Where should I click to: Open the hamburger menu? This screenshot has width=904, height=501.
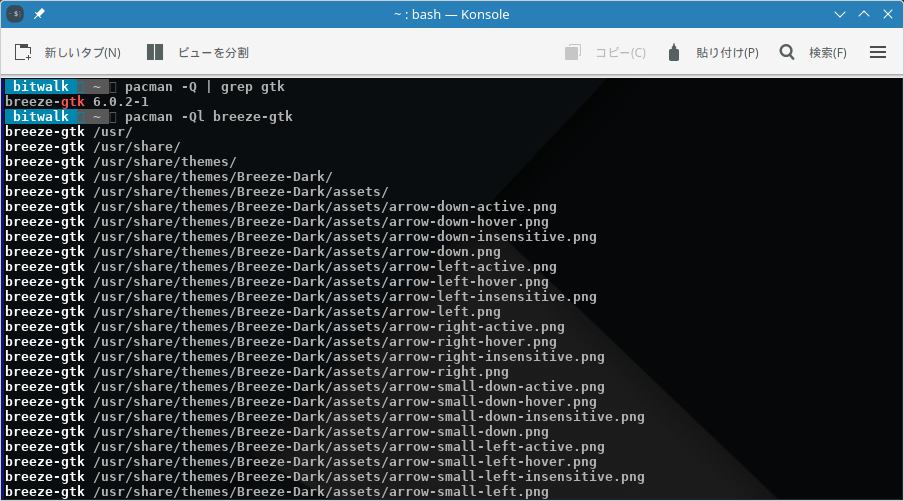(877, 52)
